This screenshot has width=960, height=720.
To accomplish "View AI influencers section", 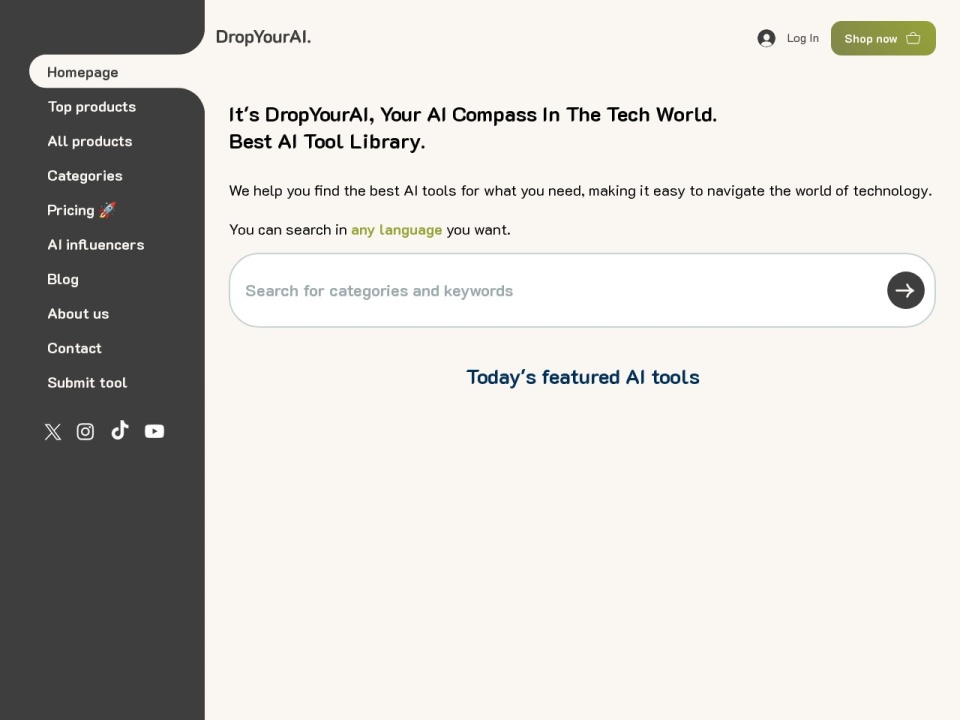I will click(x=96, y=245).
